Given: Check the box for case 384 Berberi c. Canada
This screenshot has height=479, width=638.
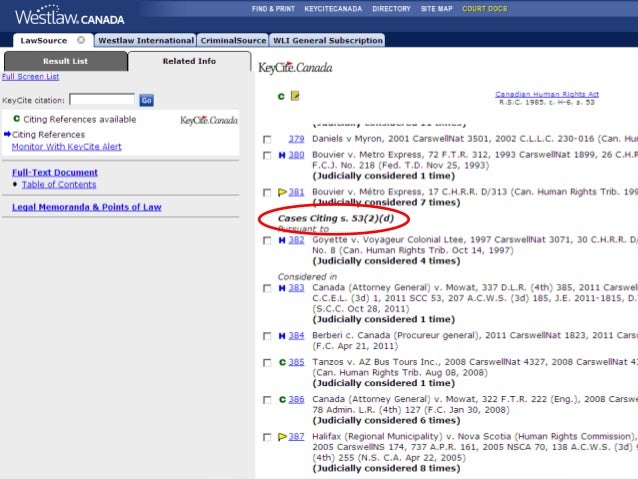Looking at the screenshot, I should point(267,336).
